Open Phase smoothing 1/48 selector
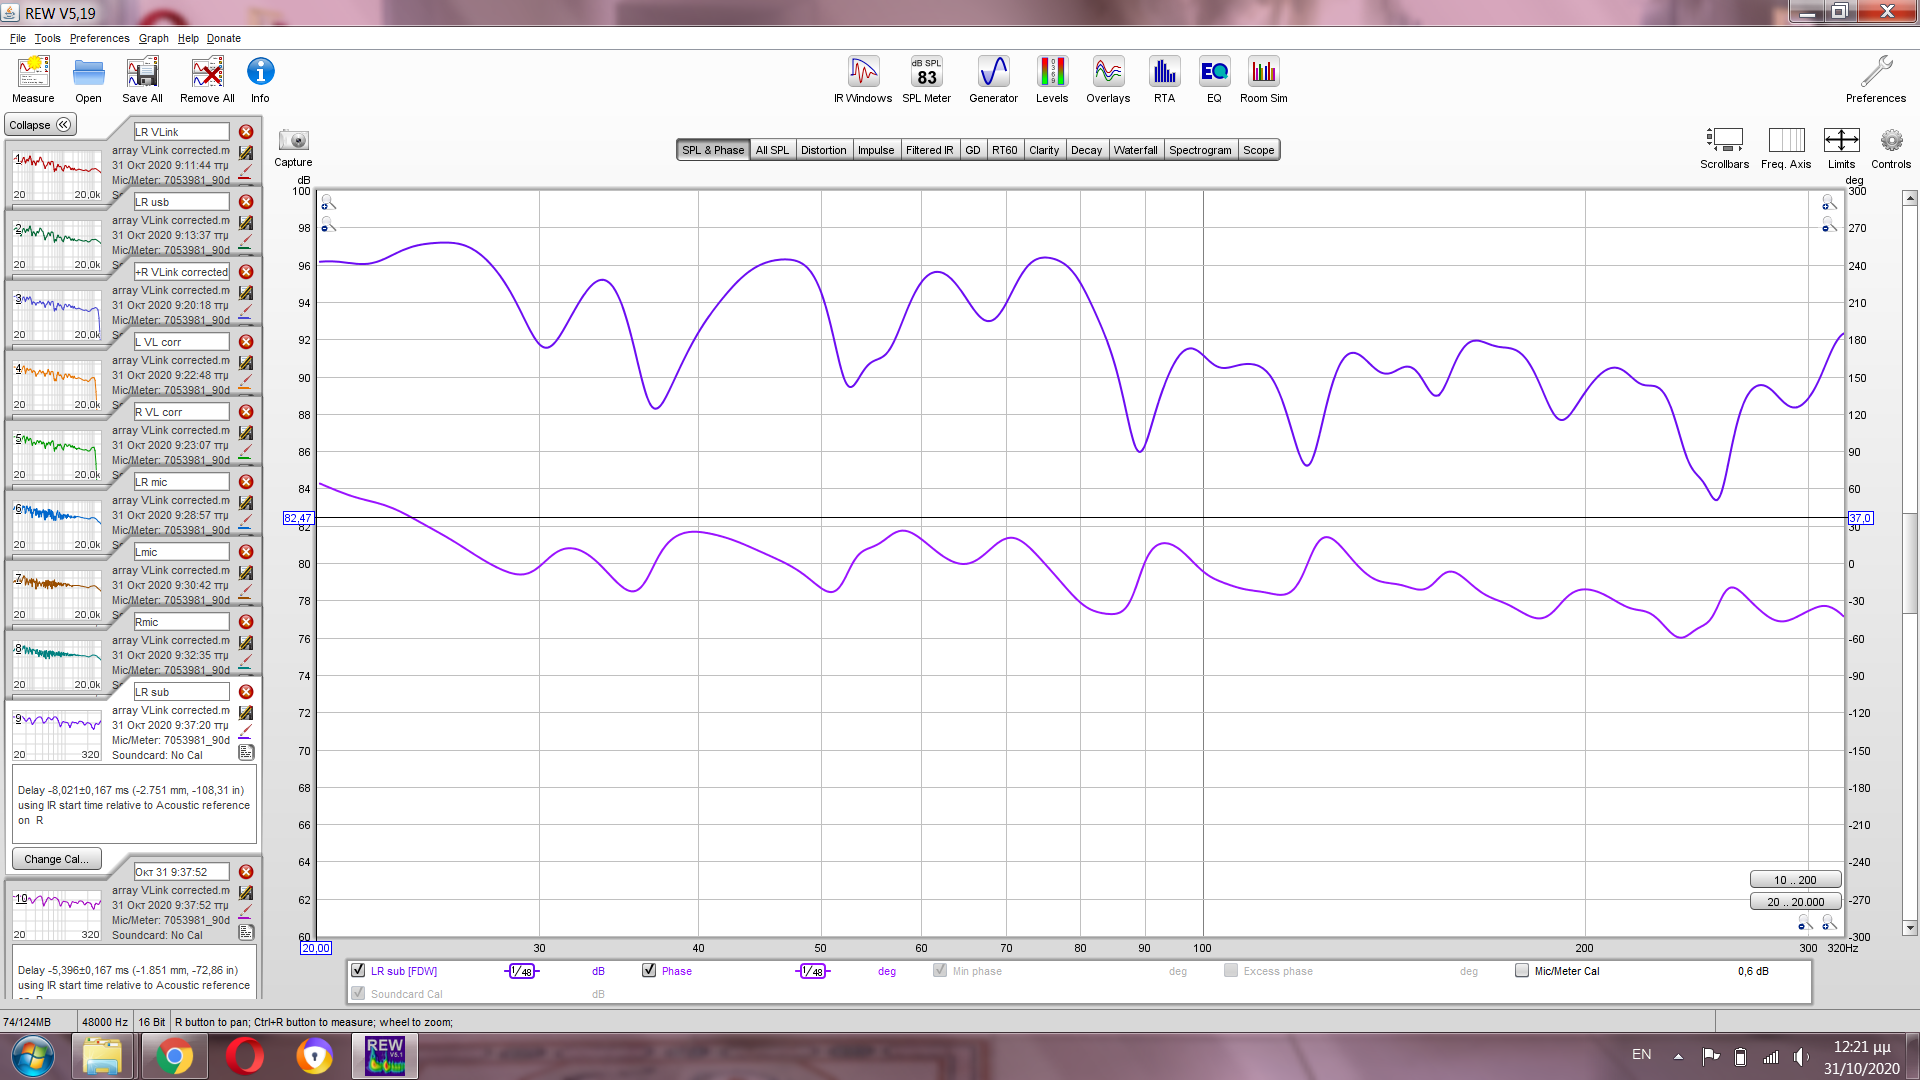The image size is (1920, 1080). [813, 972]
